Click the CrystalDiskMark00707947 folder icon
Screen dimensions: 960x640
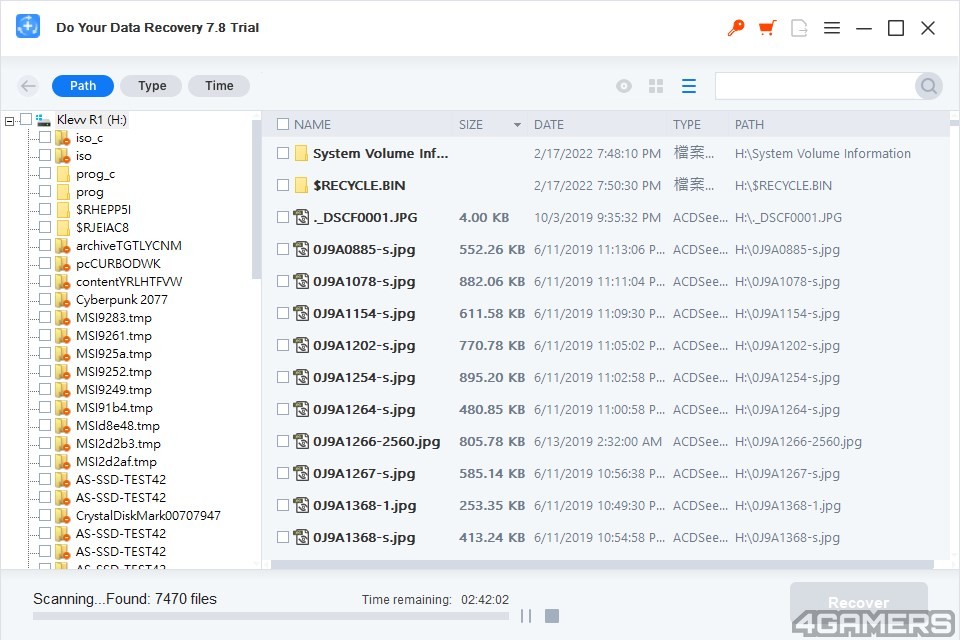(x=62, y=516)
